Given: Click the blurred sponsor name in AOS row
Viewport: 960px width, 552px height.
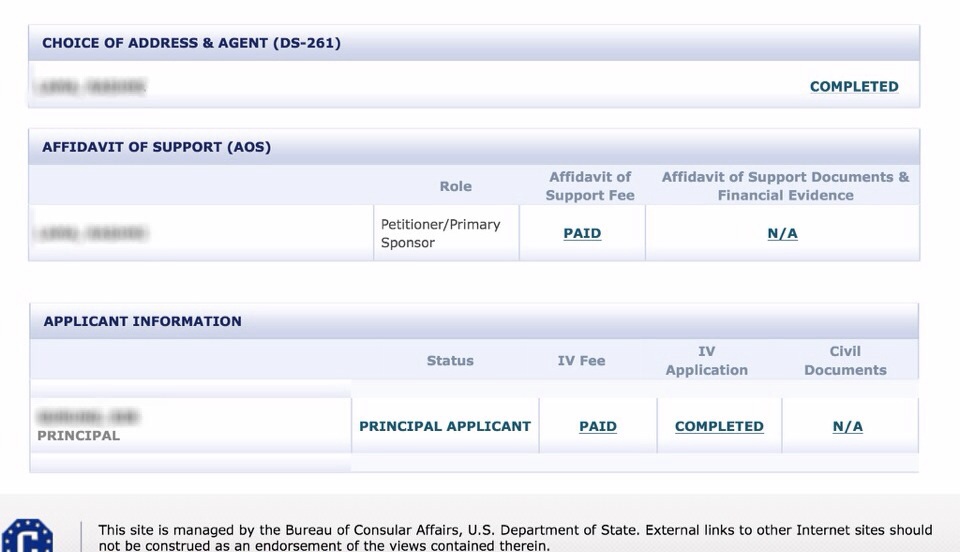Looking at the screenshot, I should click(x=91, y=233).
